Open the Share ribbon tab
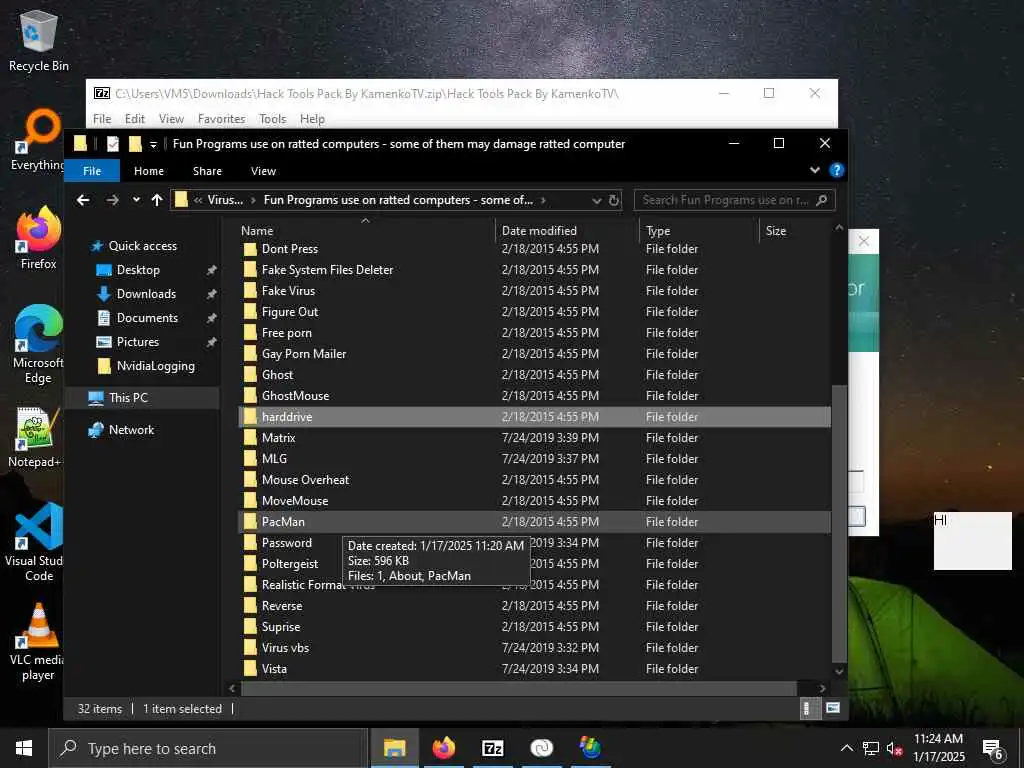 pyautogui.click(x=207, y=171)
